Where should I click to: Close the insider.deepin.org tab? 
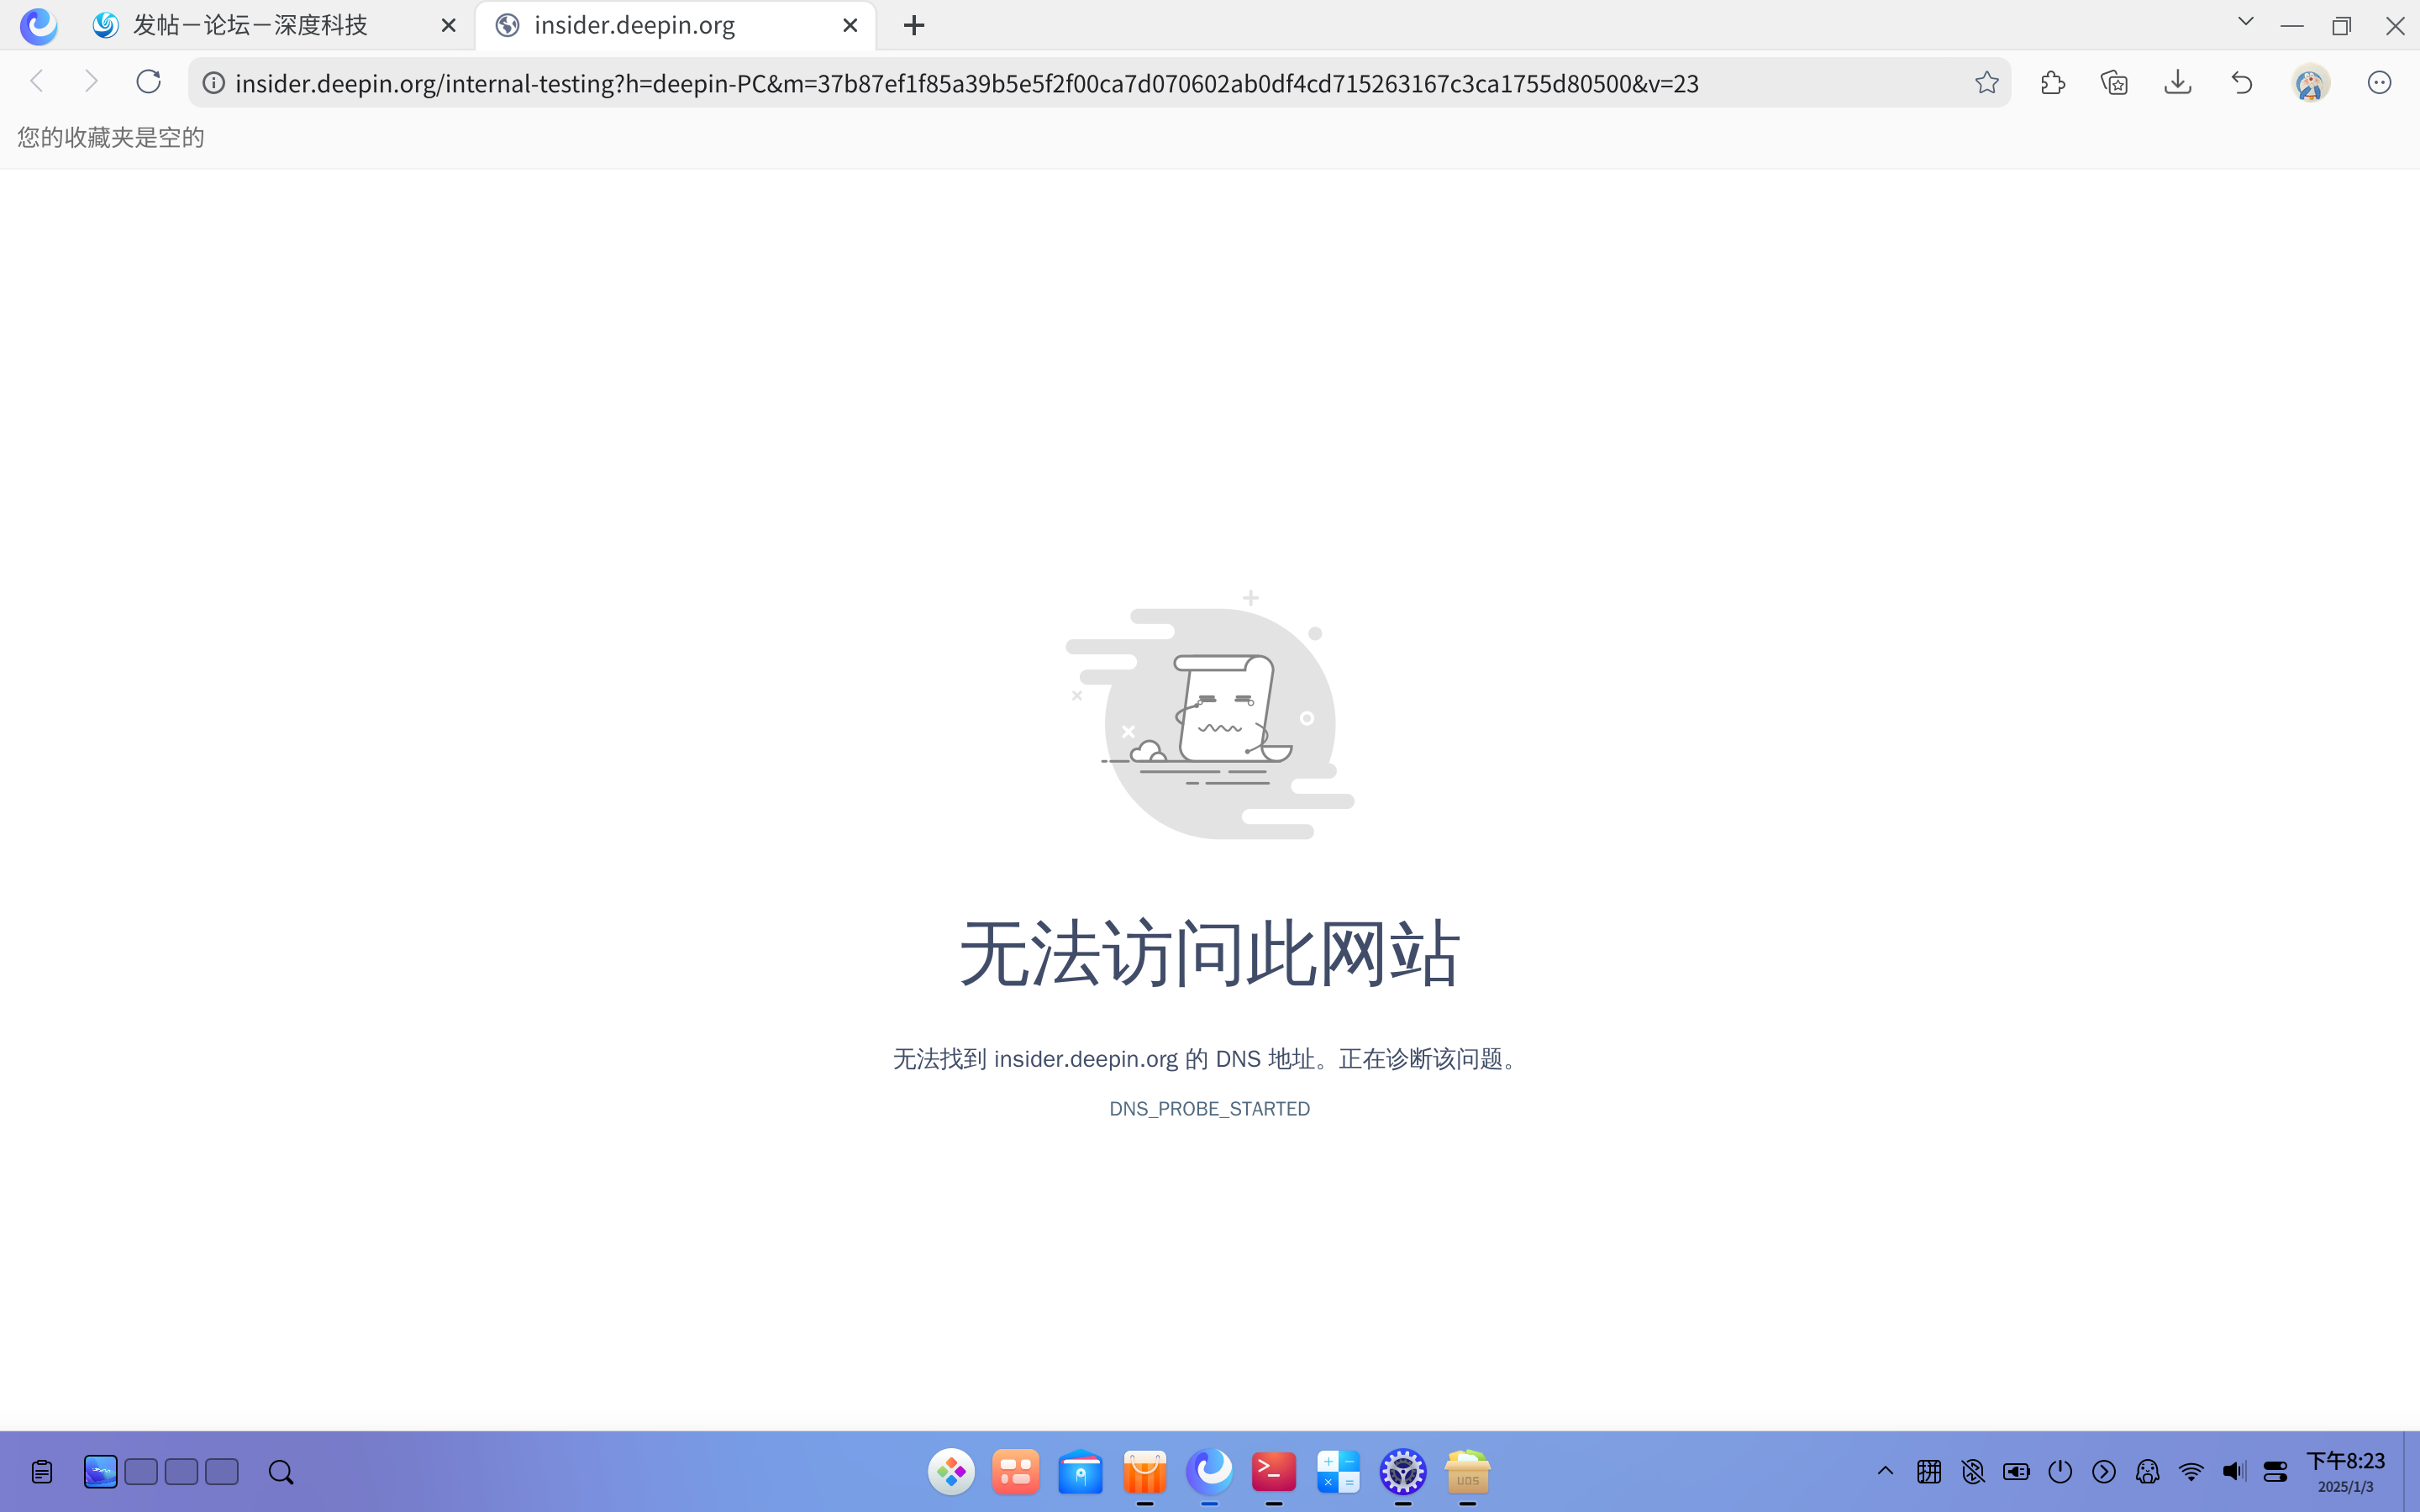(x=851, y=26)
